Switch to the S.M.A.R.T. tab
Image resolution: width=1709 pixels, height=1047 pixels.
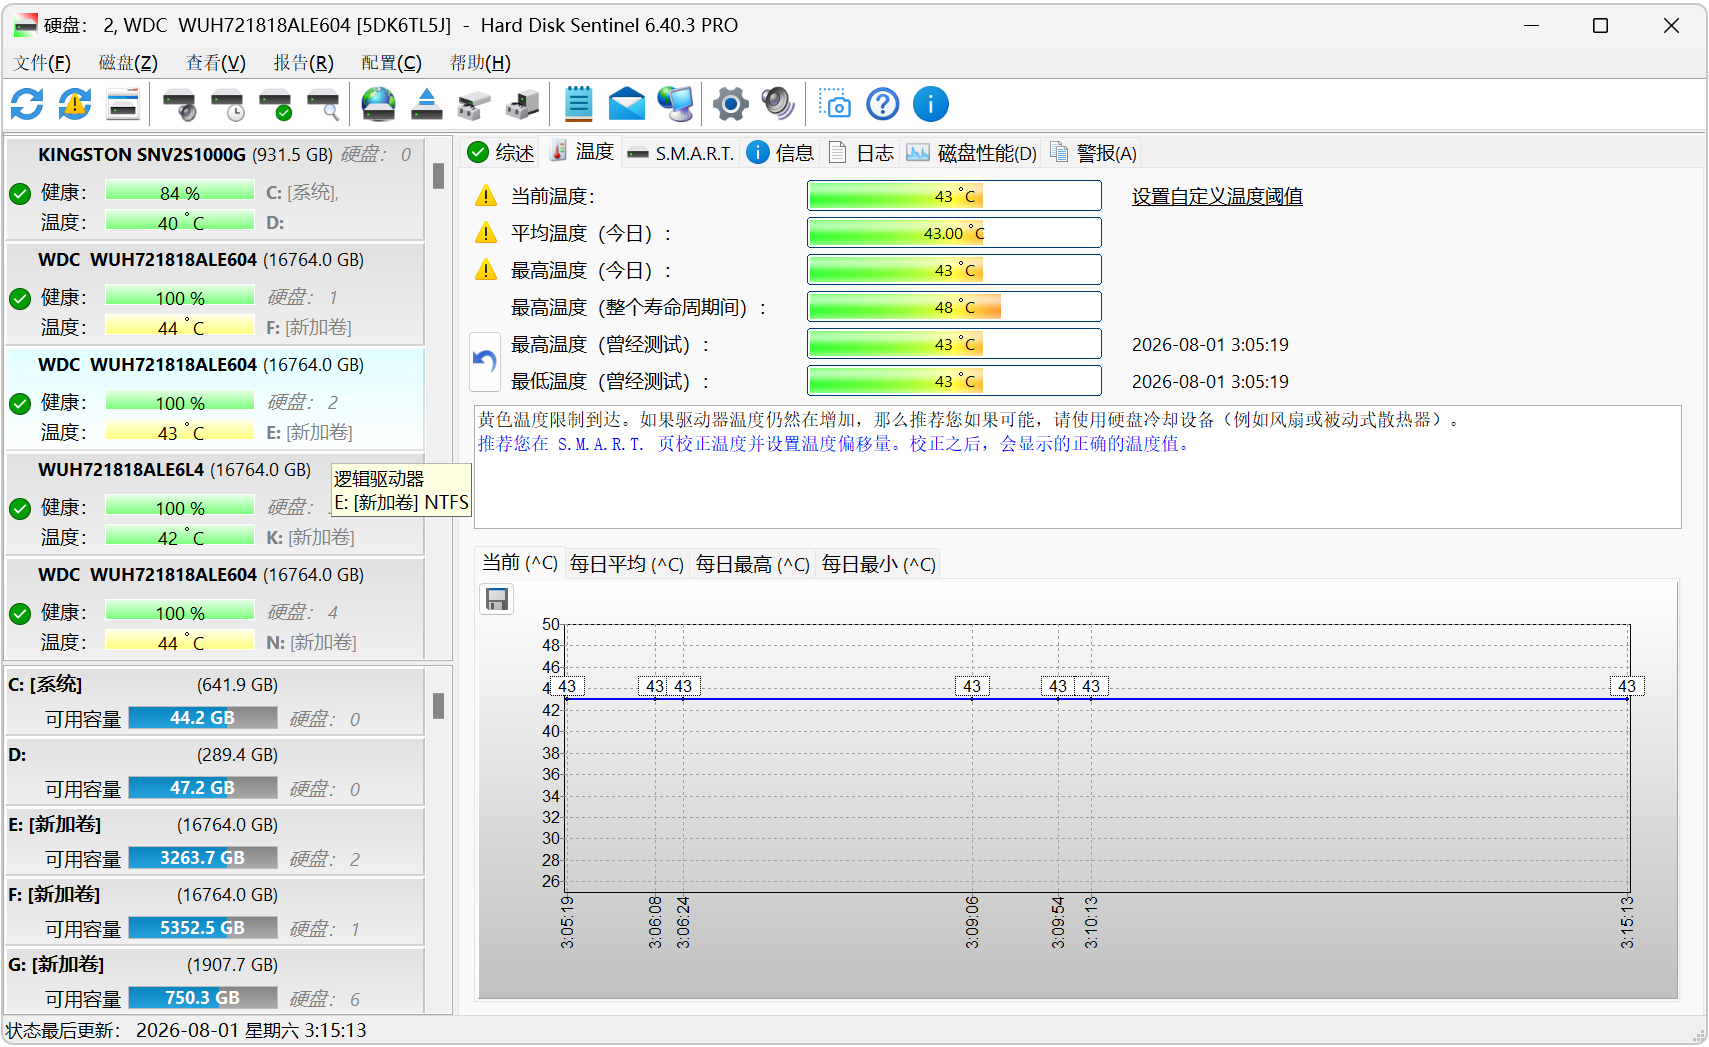click(680, 153)
